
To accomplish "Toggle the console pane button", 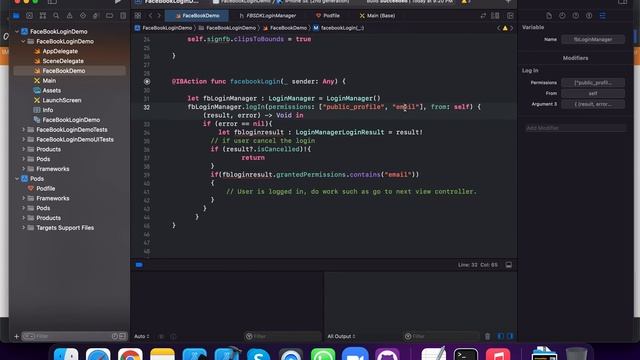I will point(510,336).
